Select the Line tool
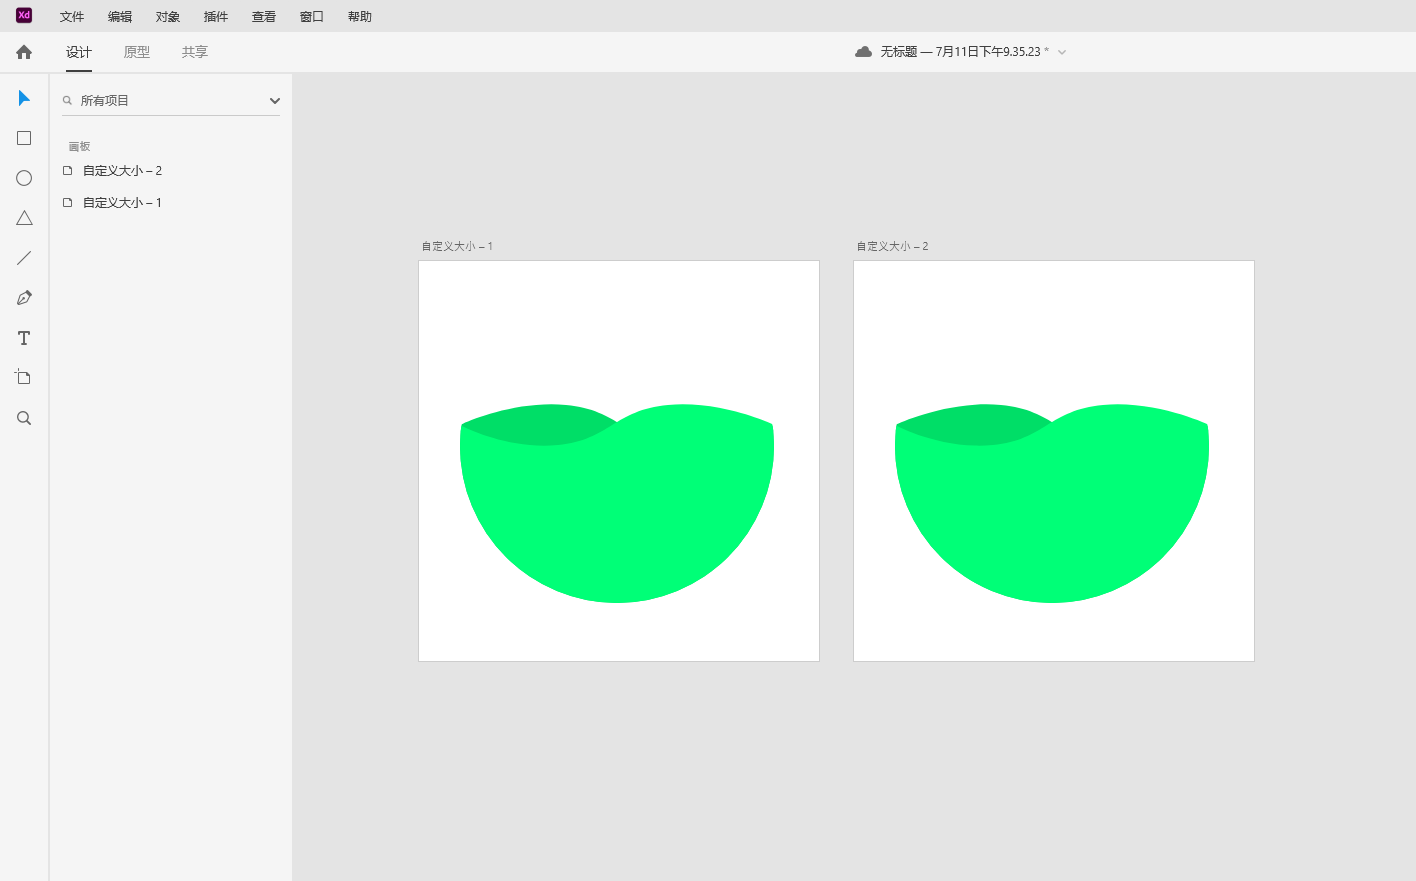 24,258
